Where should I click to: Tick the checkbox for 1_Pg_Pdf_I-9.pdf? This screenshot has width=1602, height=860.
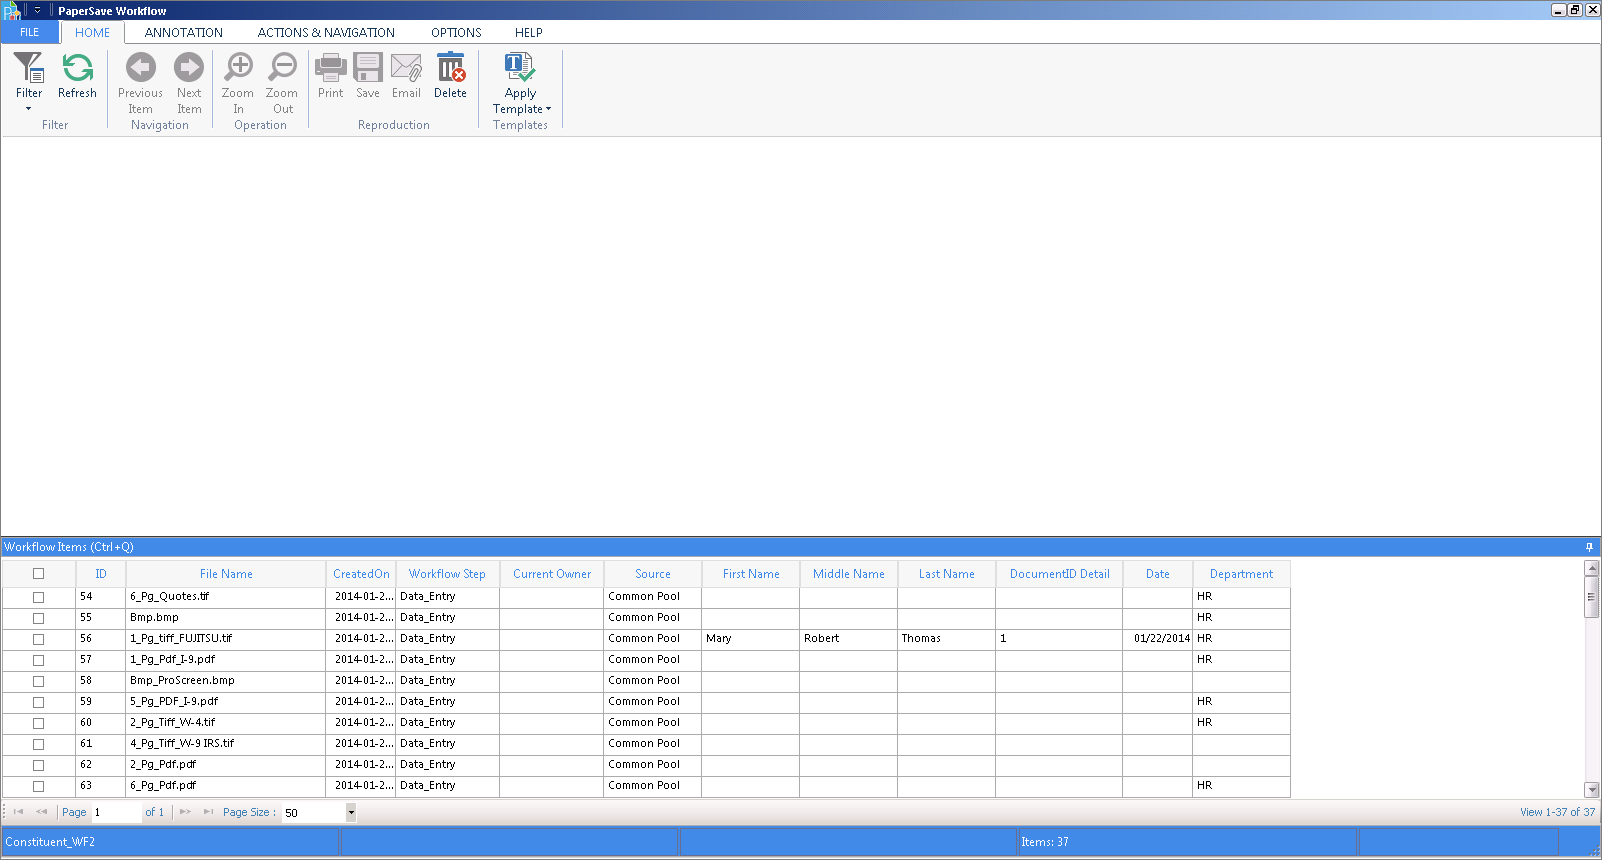pos(38,660)
